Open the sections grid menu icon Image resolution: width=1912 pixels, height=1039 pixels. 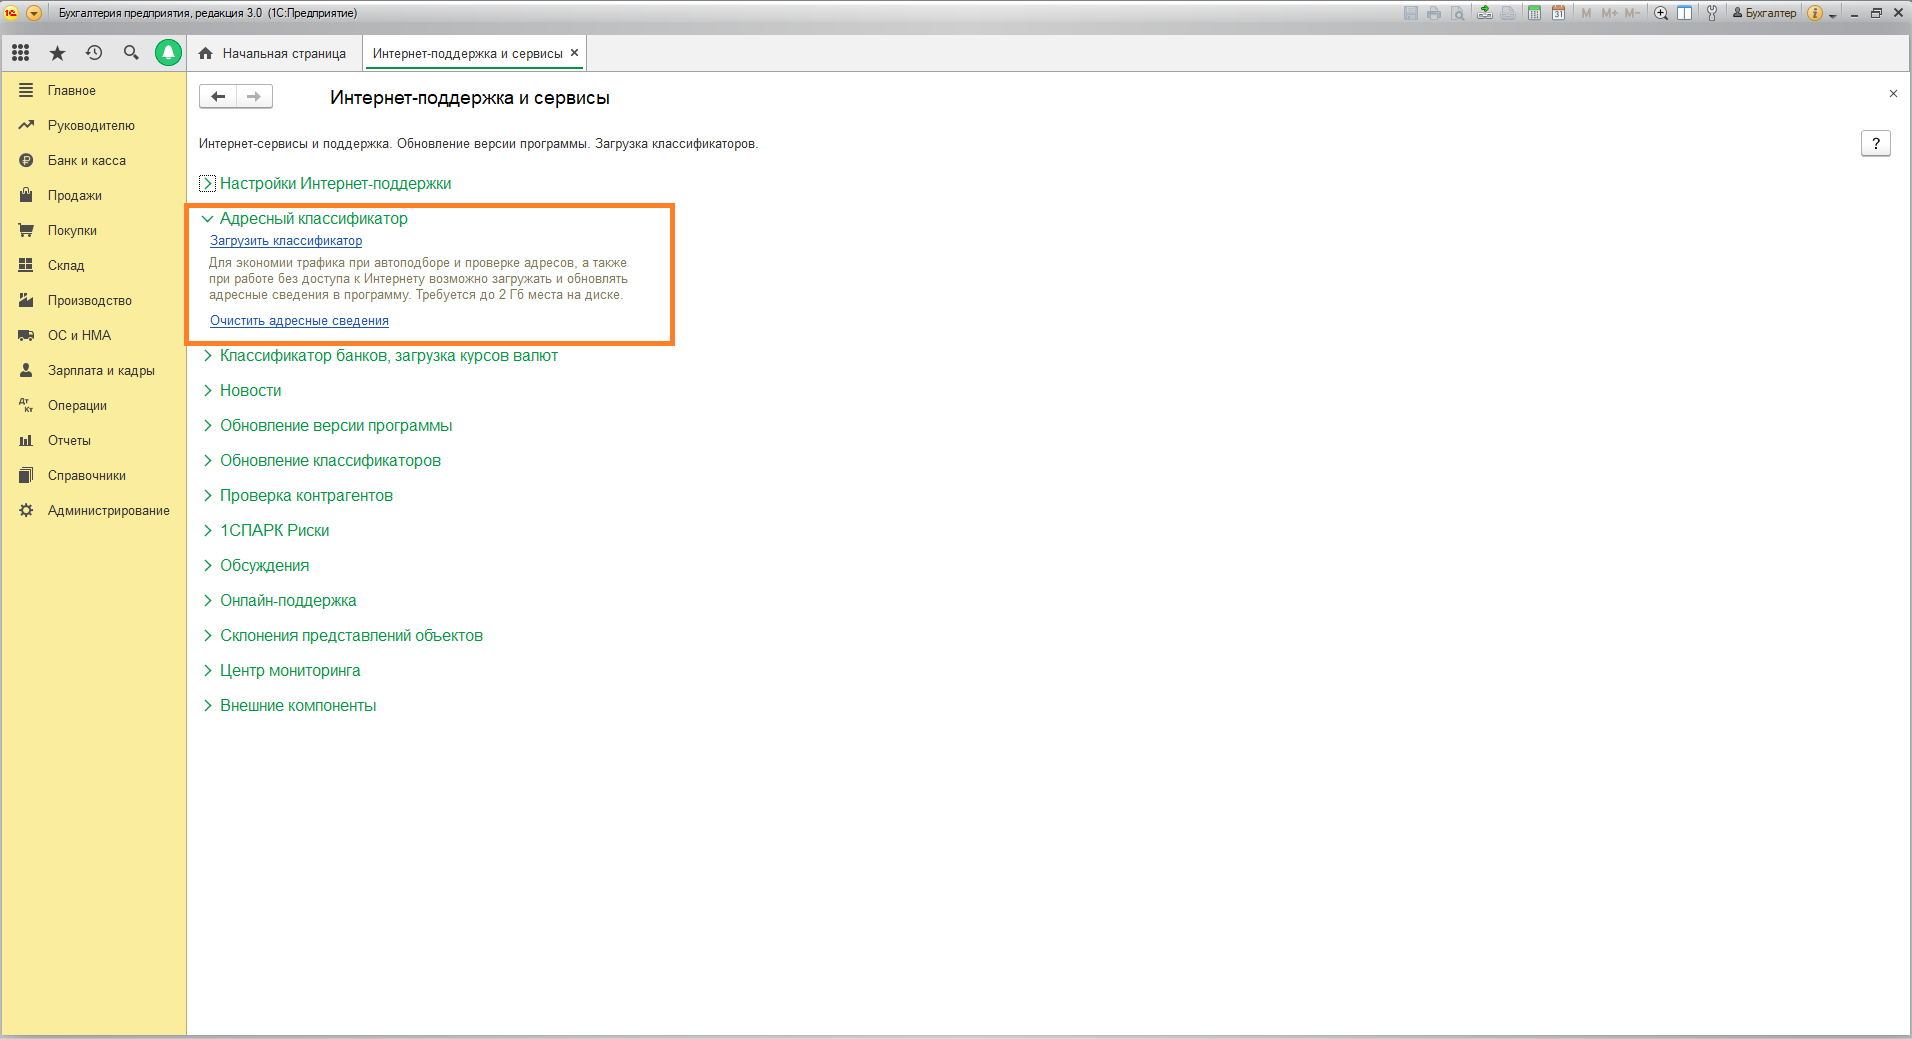click(20, 53)
